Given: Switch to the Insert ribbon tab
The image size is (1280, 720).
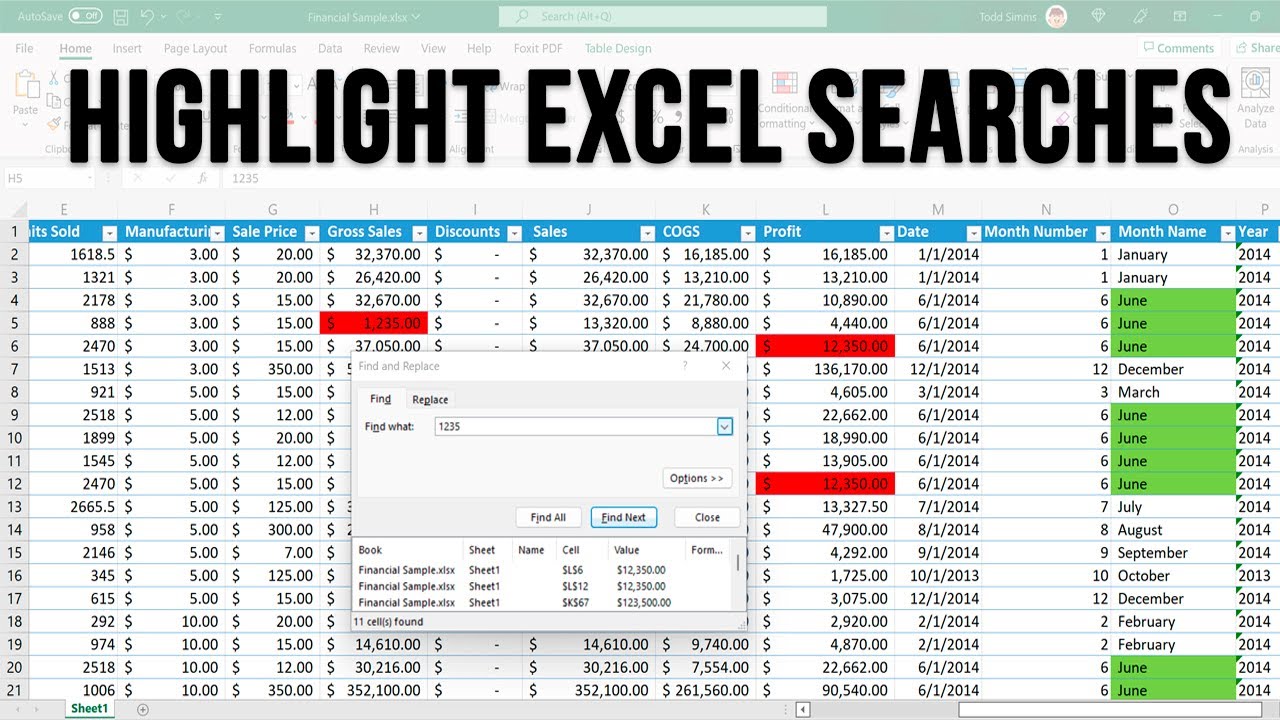Looking at the screenshot, I should coord(127,48).
